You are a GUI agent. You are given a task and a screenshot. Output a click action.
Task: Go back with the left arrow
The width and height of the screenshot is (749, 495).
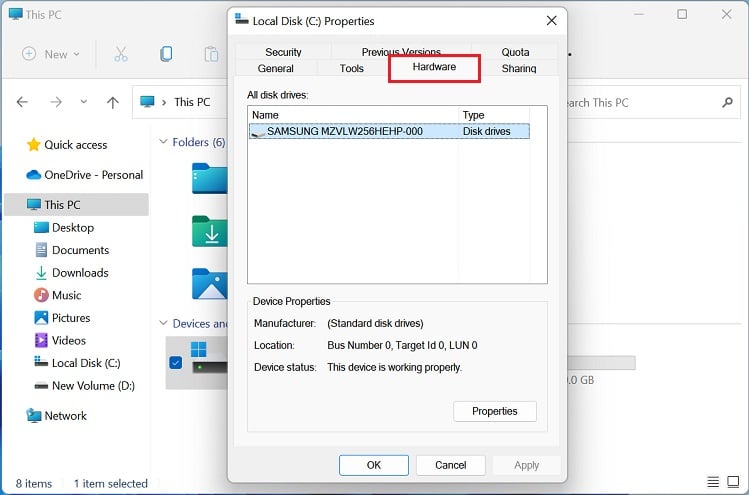tap(22, 102)
